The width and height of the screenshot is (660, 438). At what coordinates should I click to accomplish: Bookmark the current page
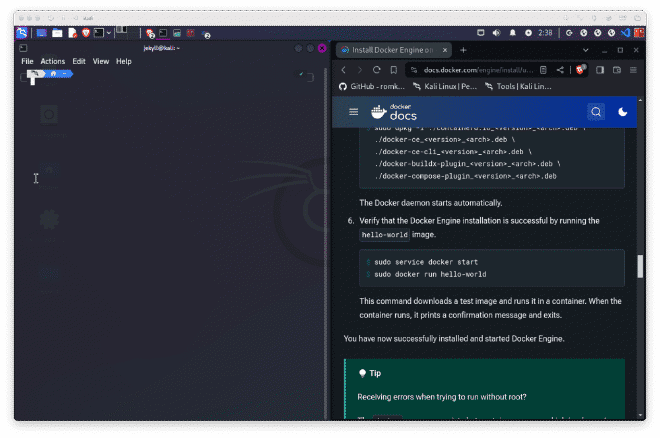click(x=394, y=70)
